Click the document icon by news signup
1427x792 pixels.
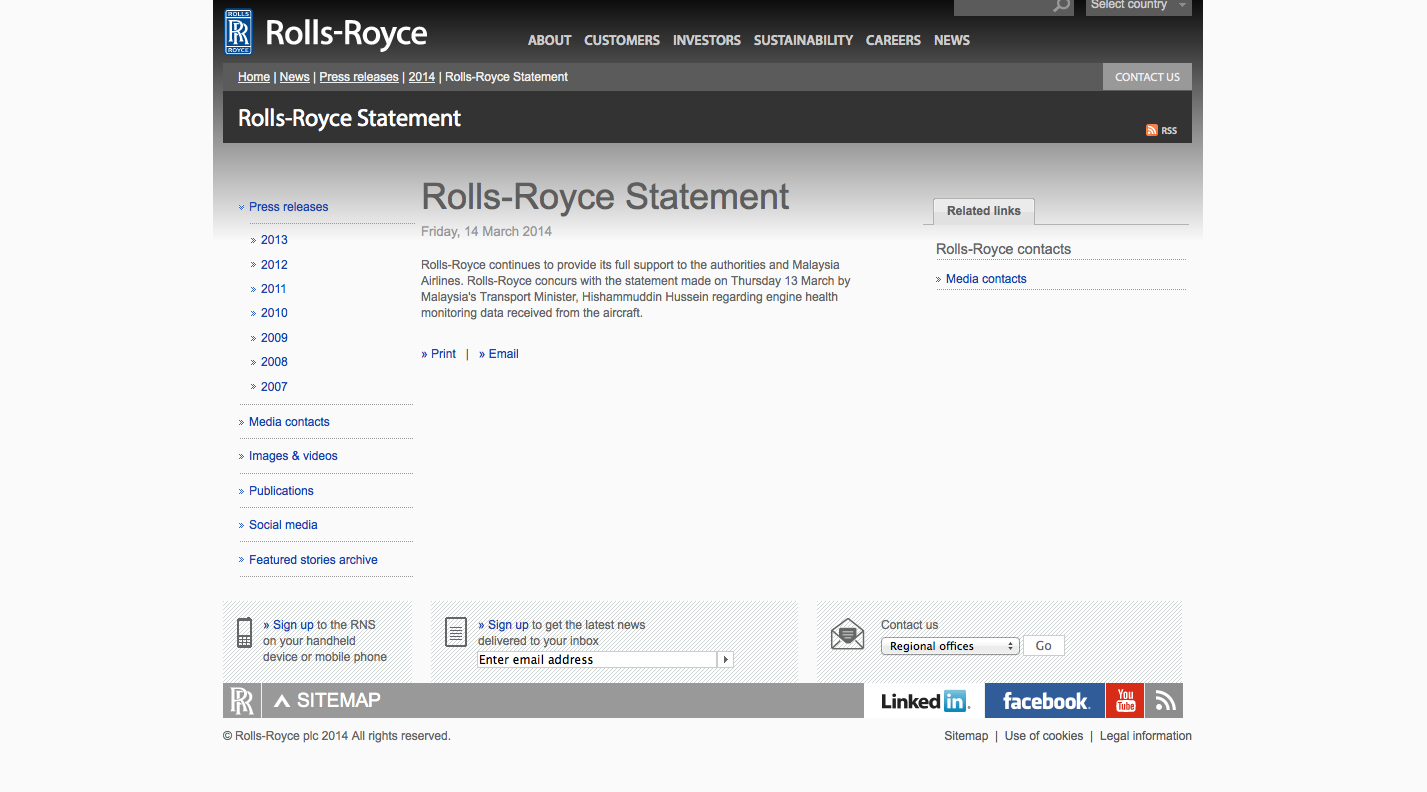[455, 632]
